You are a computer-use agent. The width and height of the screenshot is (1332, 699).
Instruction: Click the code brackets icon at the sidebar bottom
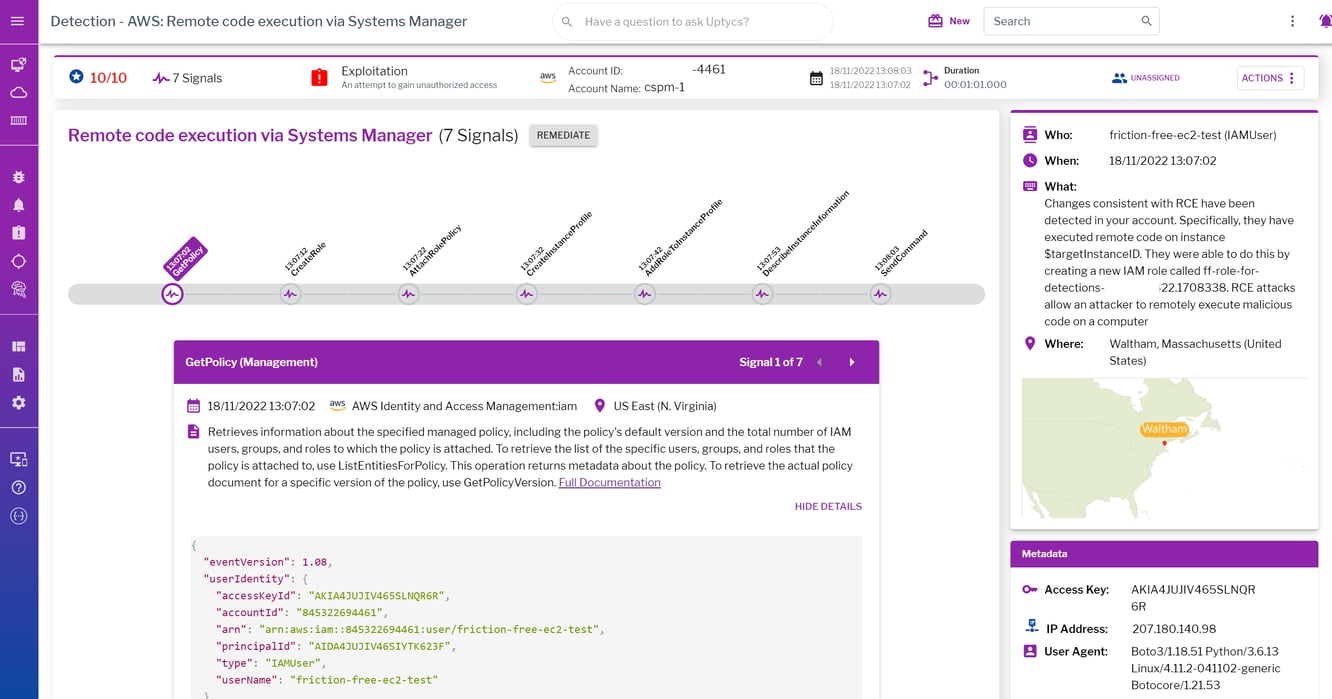tap(18, 516)
